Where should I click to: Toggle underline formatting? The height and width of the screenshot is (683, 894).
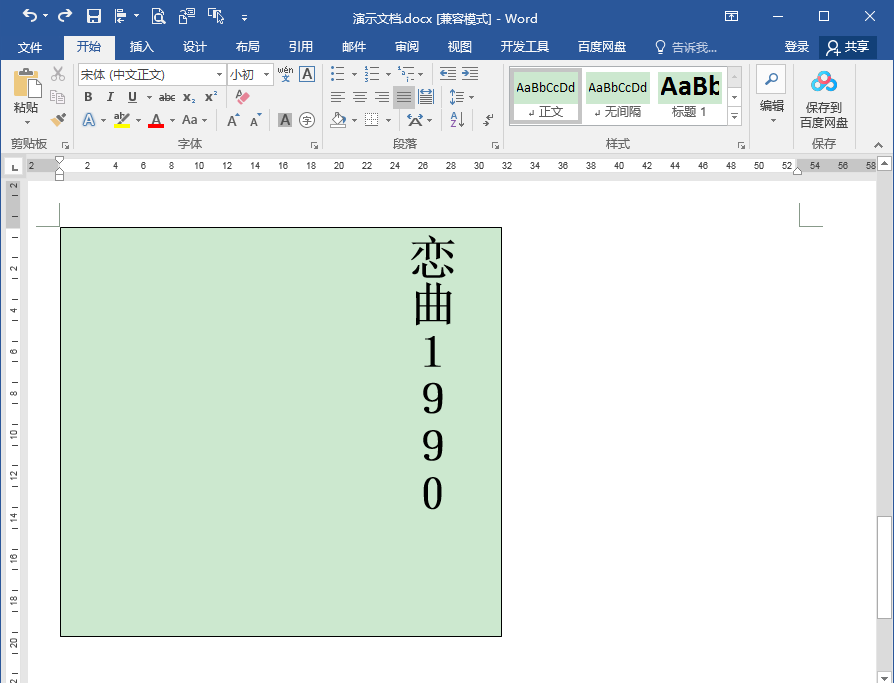pyautogui.click(x=132, y=97)
